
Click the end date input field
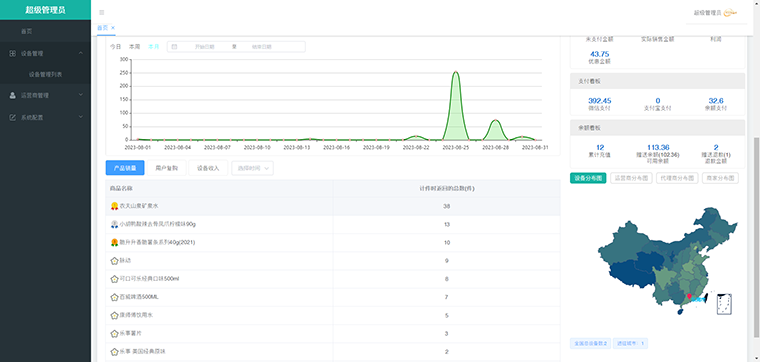[x=262, y=47]
